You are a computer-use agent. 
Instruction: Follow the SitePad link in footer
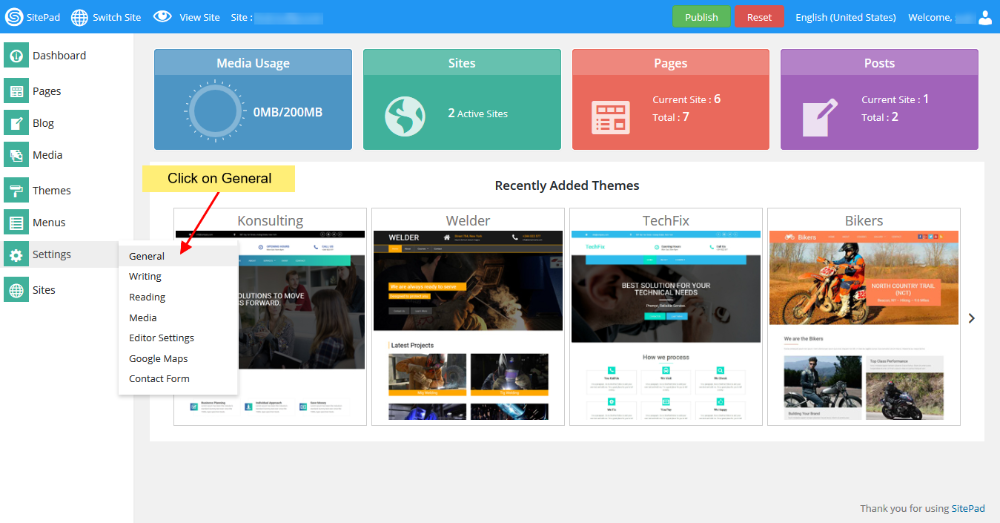(x=968, y=508)
